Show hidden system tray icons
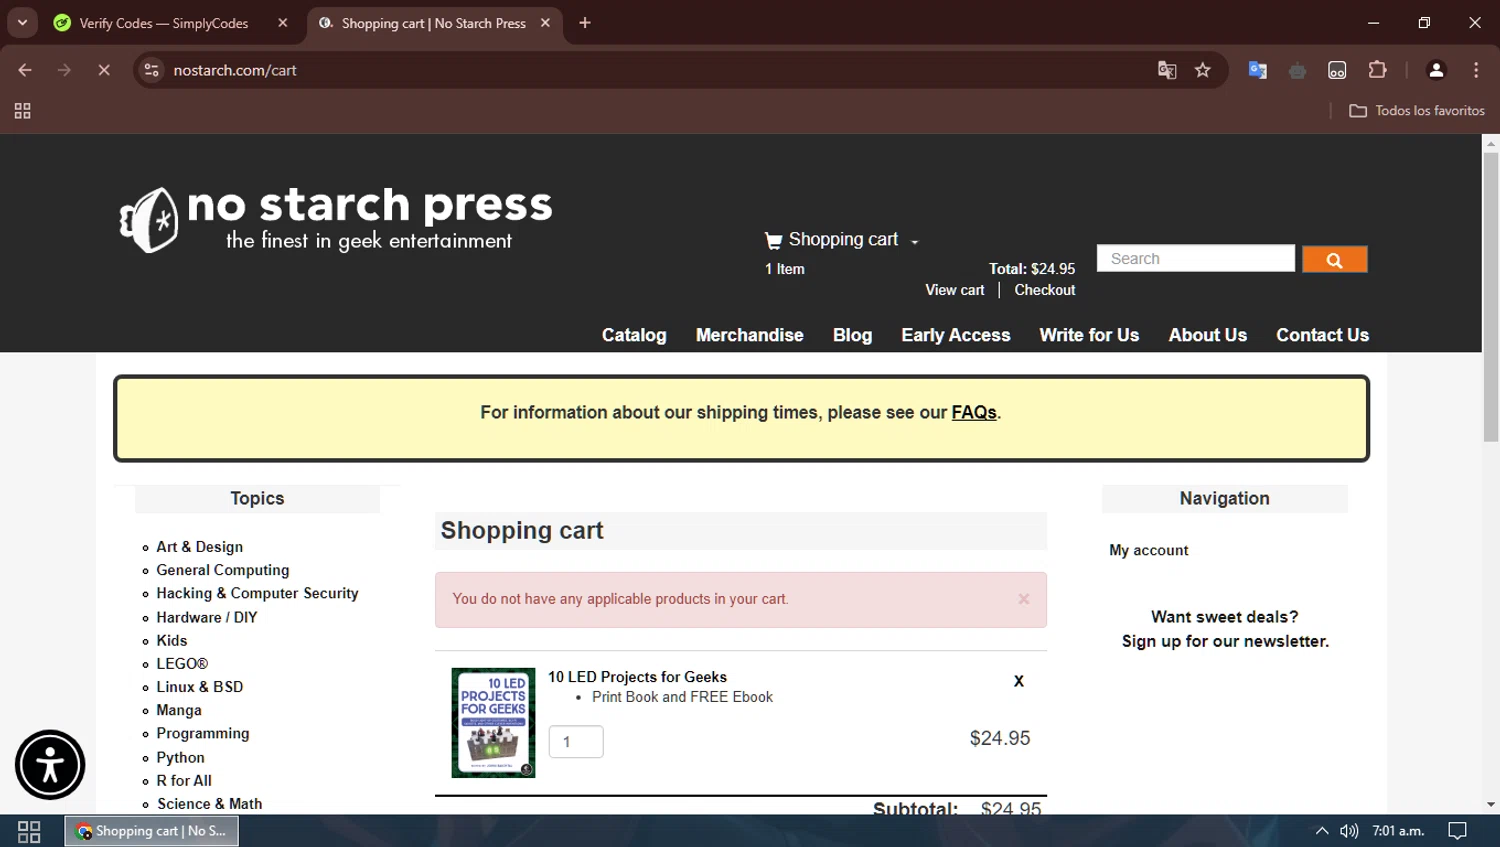 coord(1321,831)
